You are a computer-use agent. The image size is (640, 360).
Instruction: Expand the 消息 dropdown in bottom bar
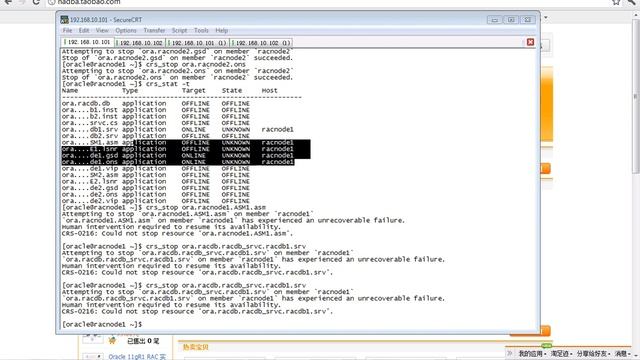coord(623,353)
